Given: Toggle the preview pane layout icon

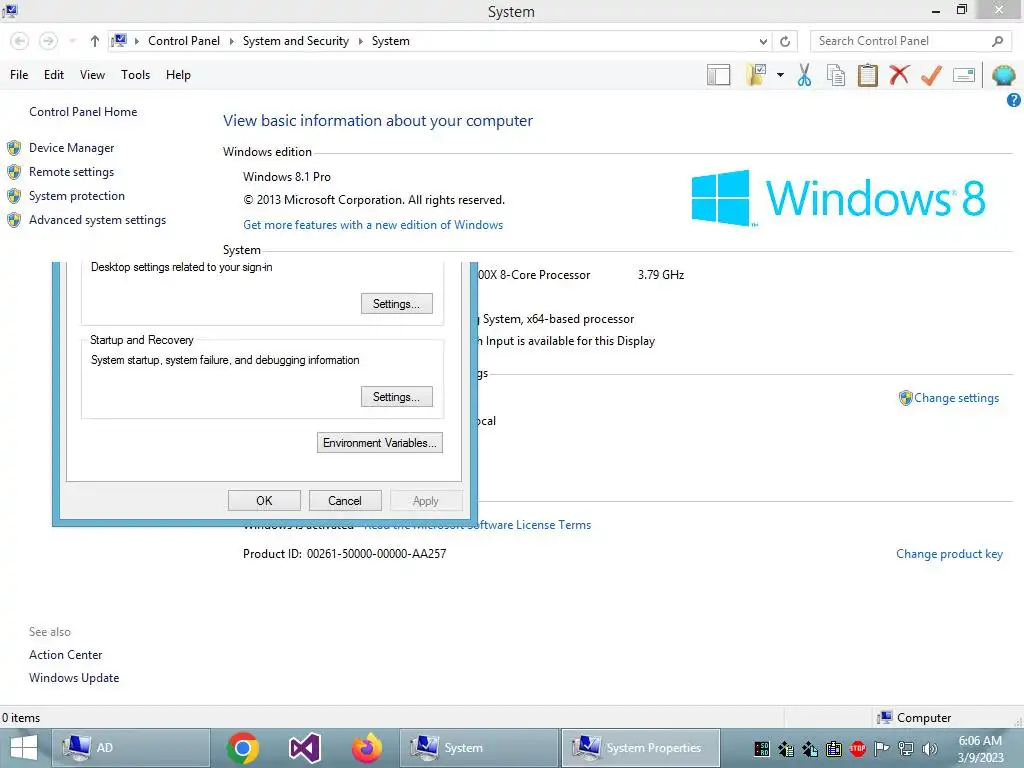Looking at the screenshot, I should (x=718, y=75).
